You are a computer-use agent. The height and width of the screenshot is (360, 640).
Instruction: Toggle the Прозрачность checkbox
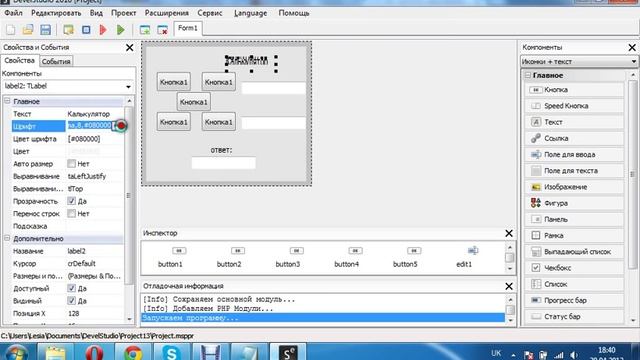click(72, 201)
